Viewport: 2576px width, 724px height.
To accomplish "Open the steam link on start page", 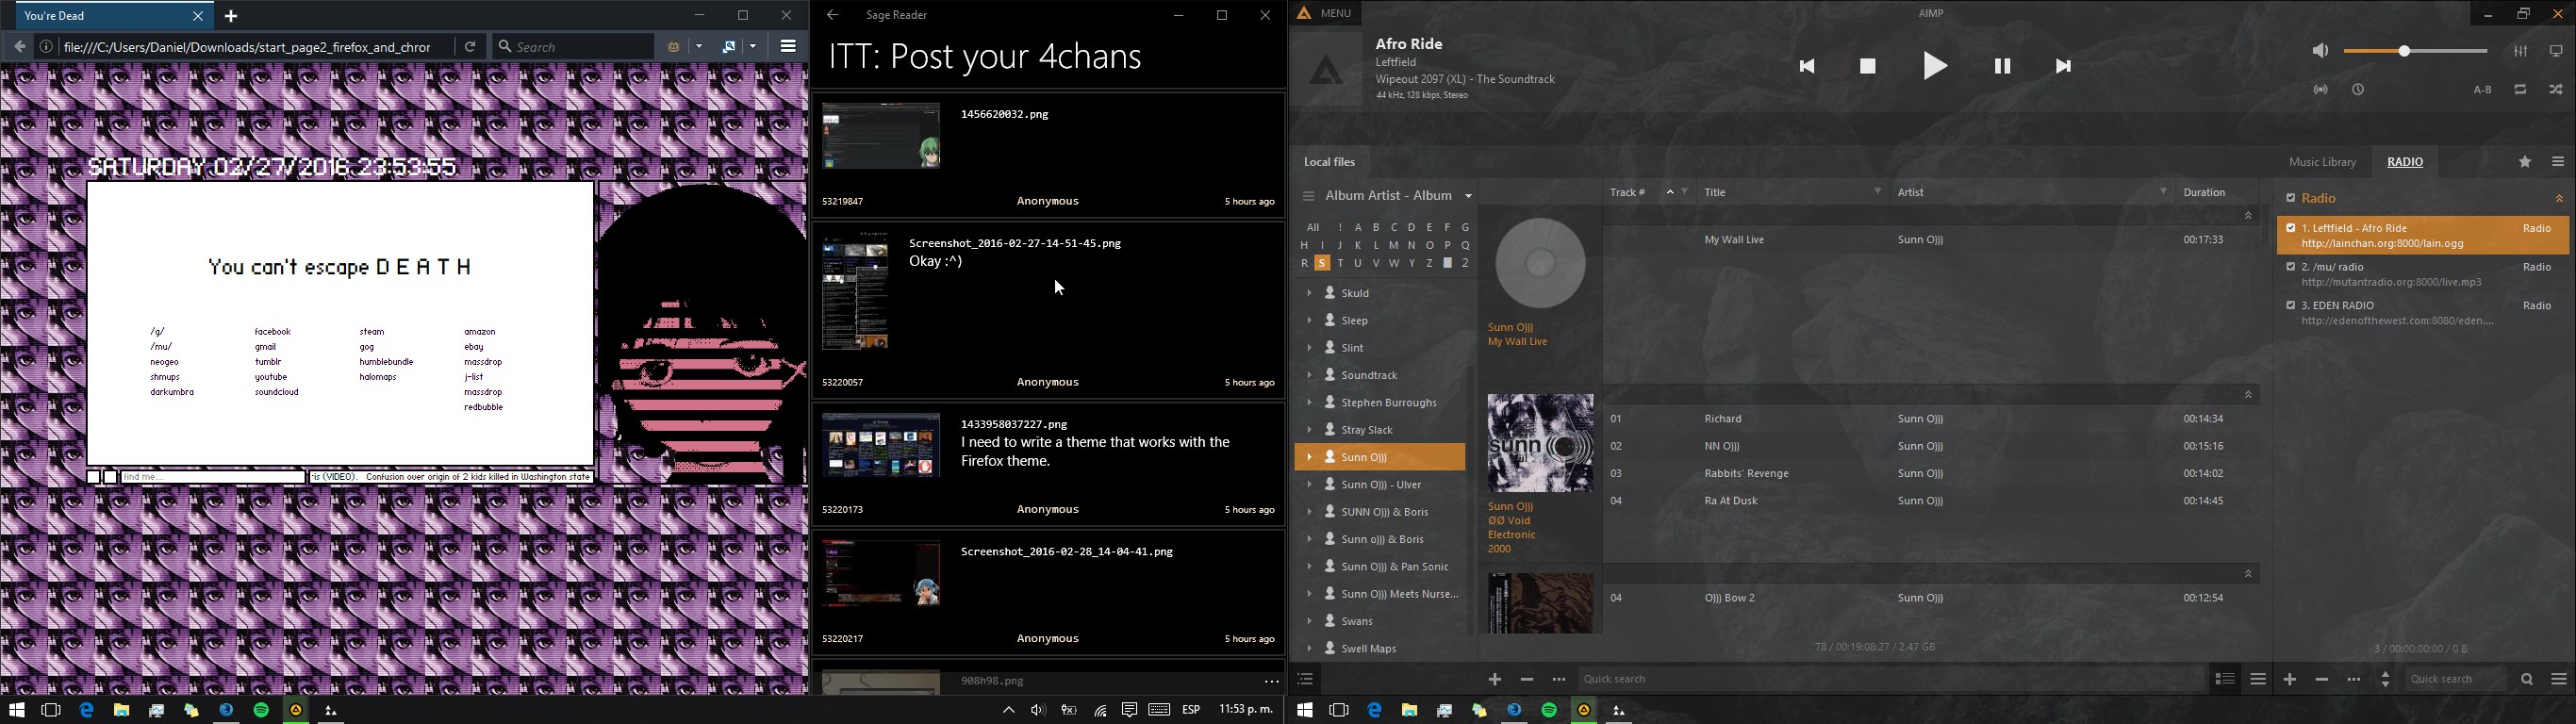I will (x=372, y=332).
